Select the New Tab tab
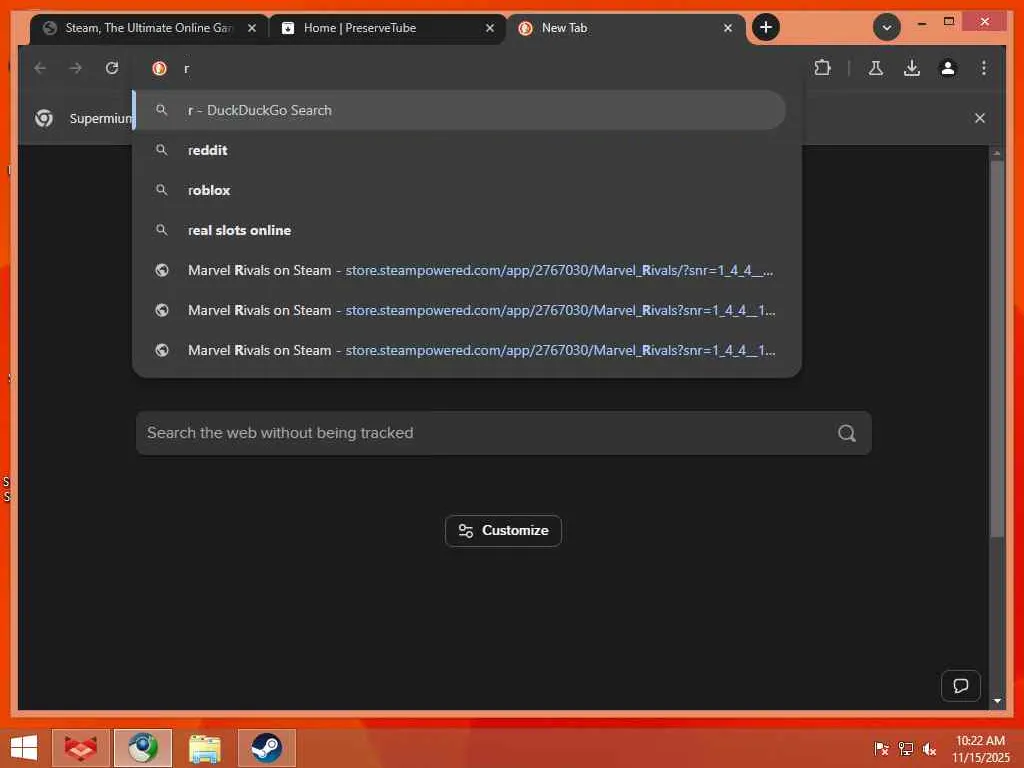The width and height of the screenshot is (1024, 768). pos(626,28)
